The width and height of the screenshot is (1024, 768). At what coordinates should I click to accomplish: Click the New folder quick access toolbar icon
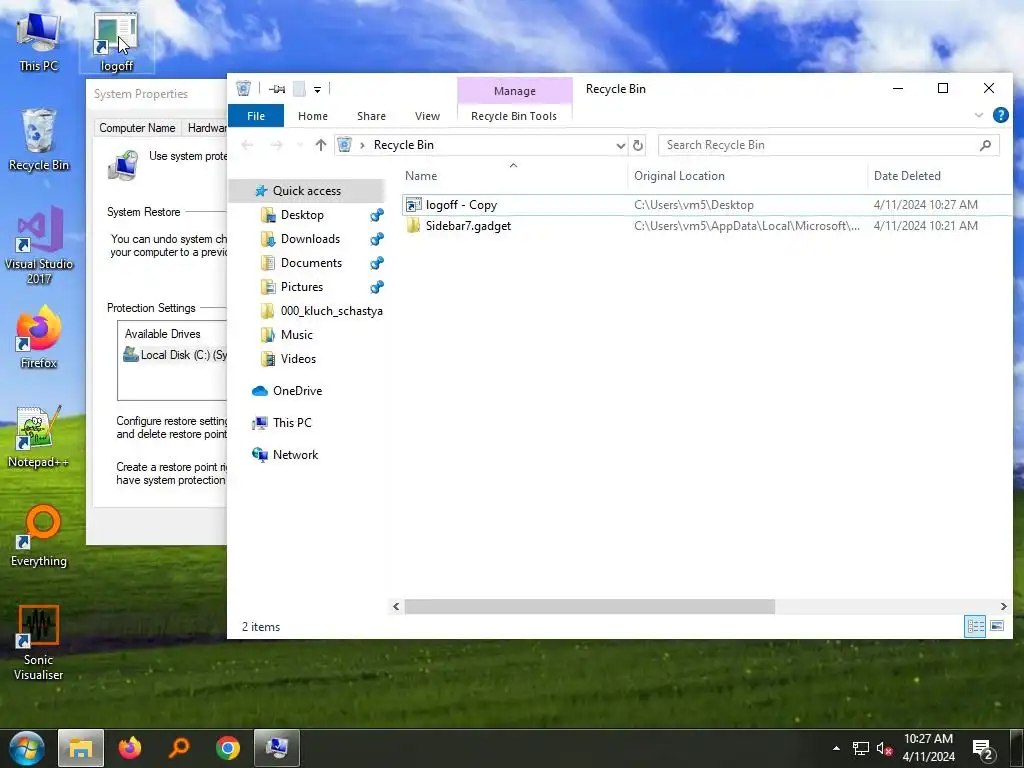299,89
